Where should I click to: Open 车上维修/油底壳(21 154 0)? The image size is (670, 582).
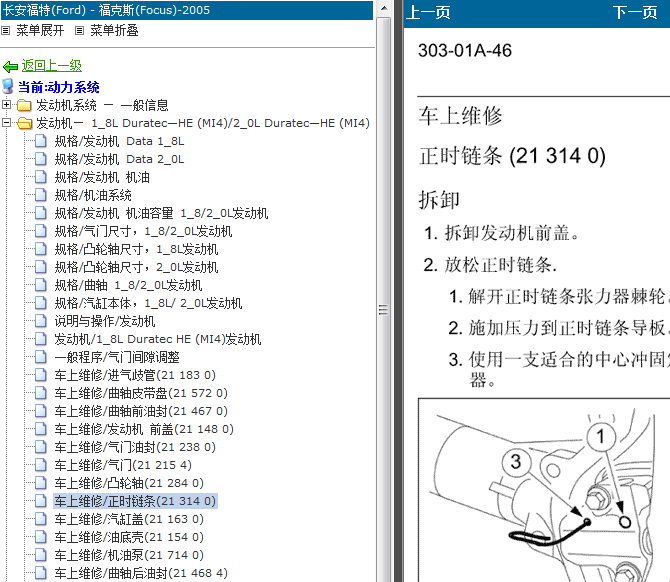pos(129,537)
